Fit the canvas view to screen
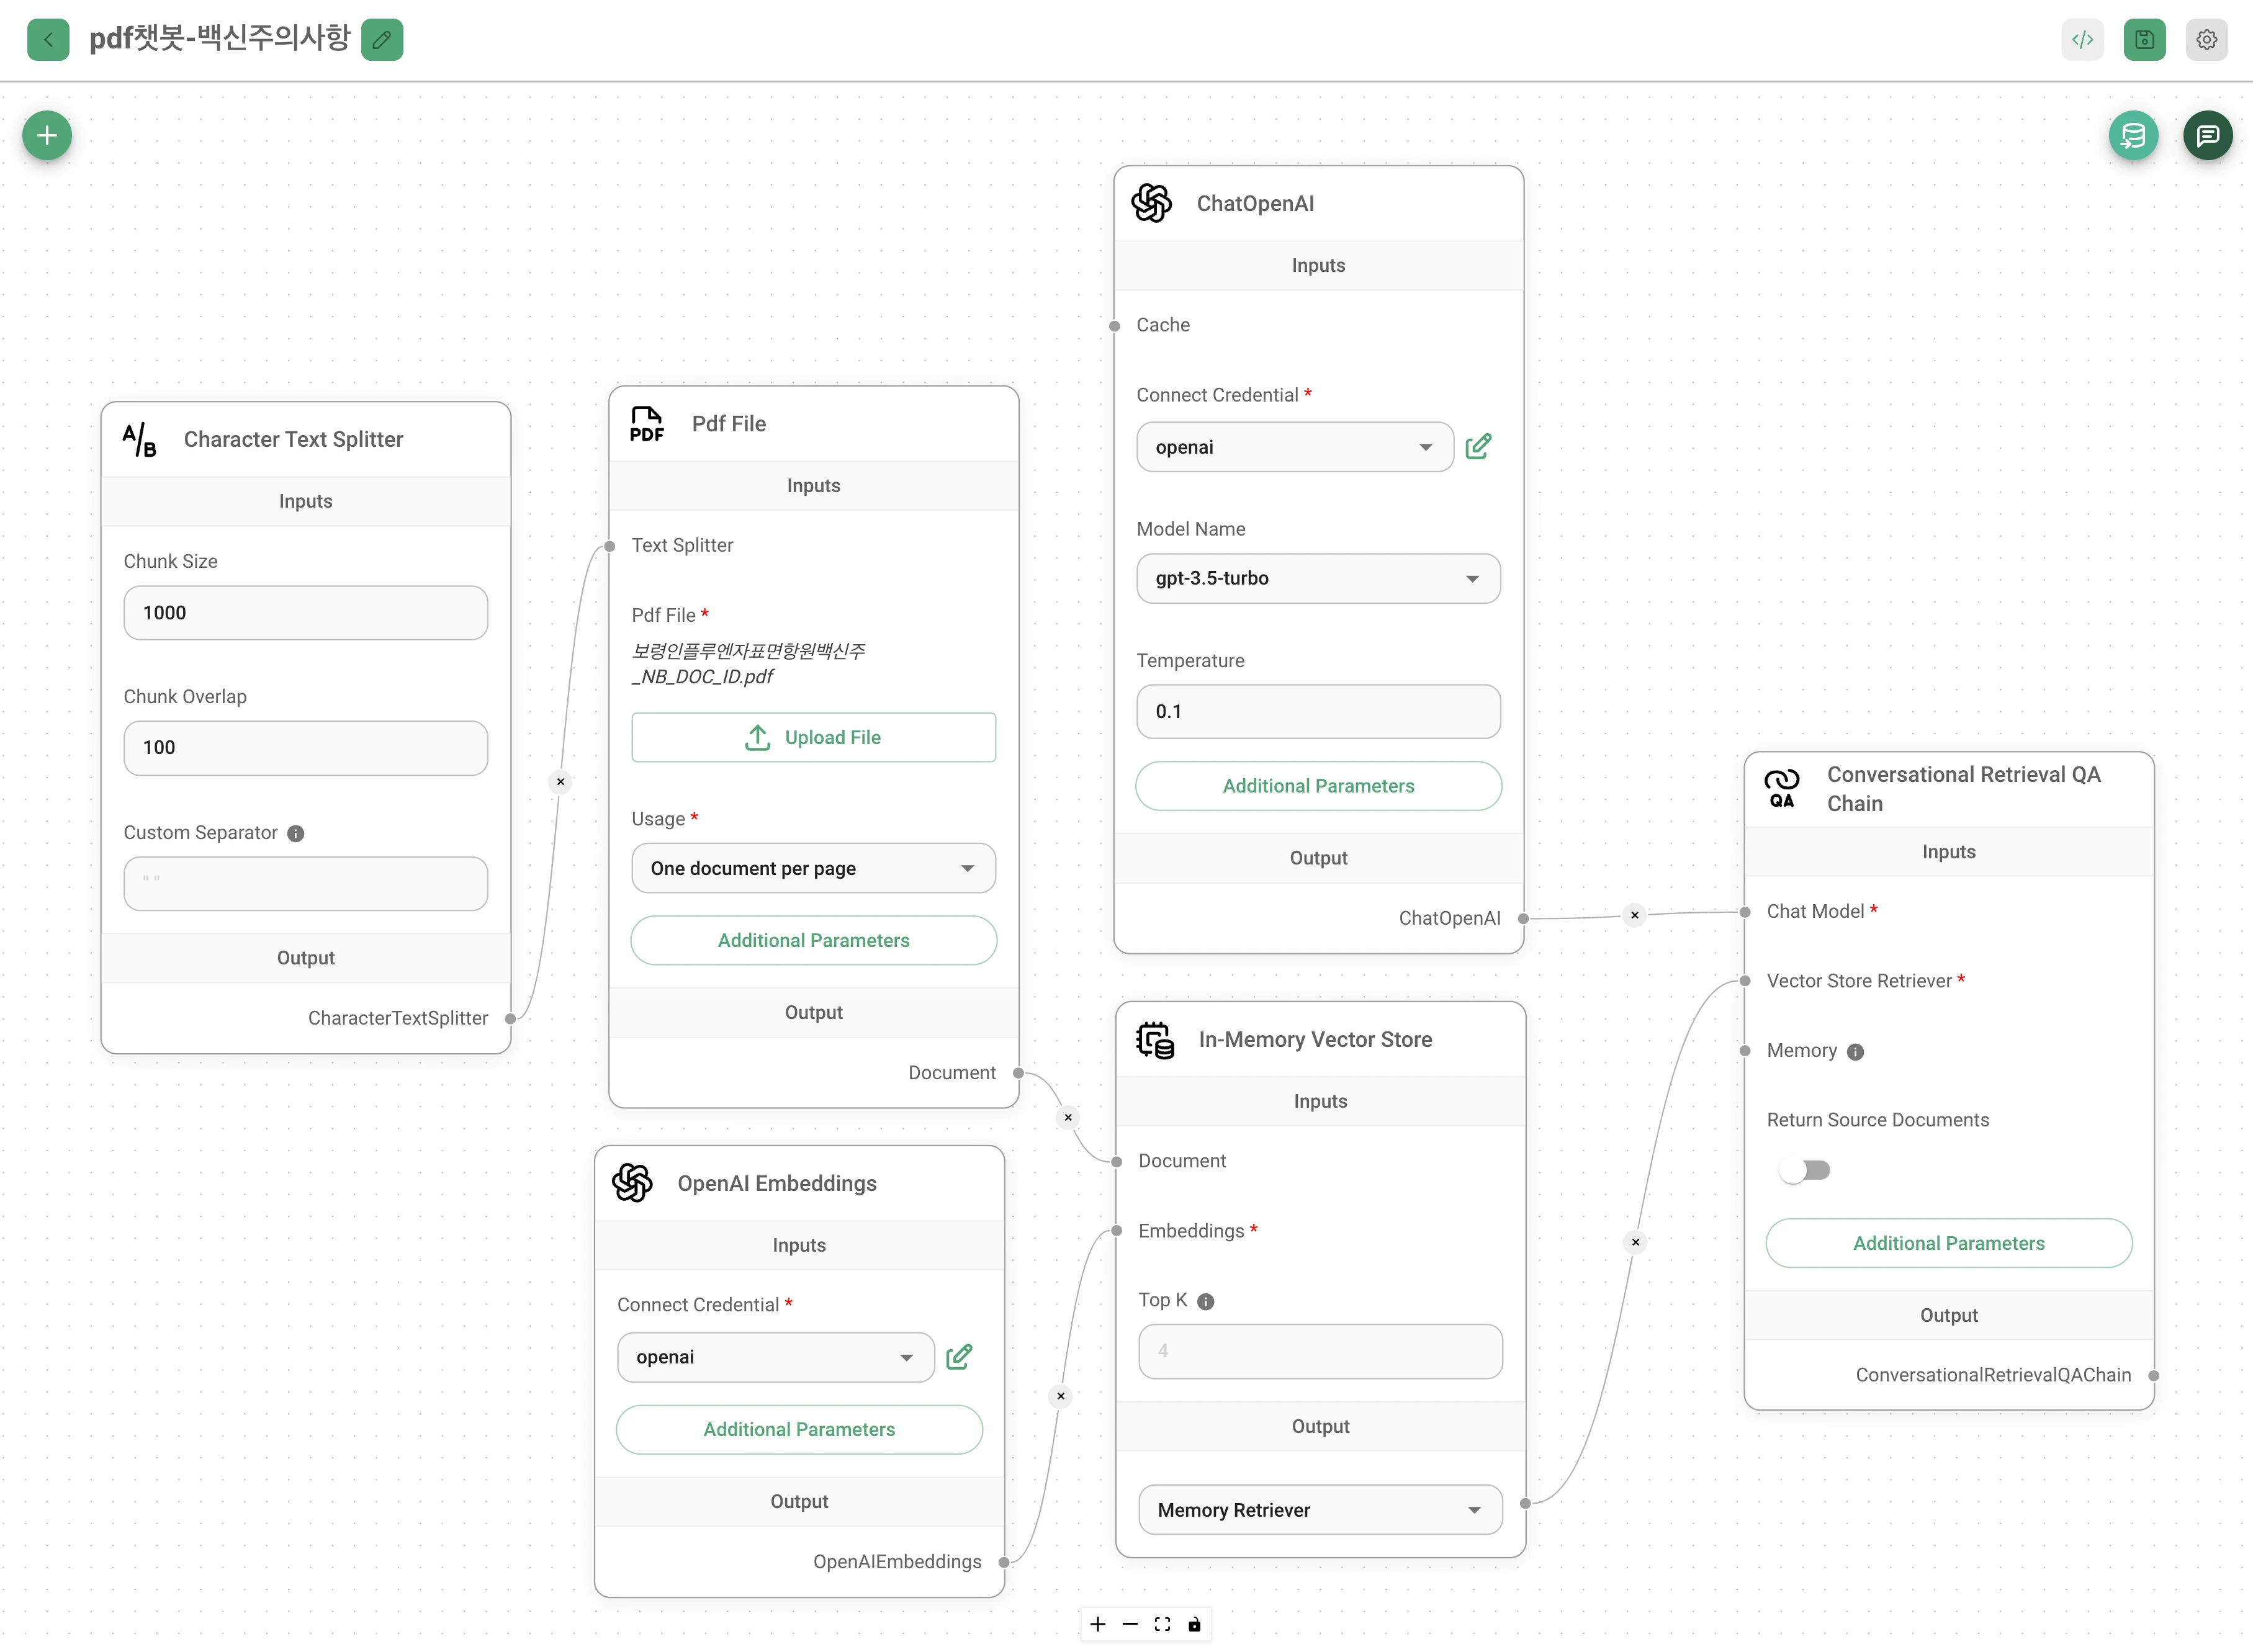 pos(1162,1624)
